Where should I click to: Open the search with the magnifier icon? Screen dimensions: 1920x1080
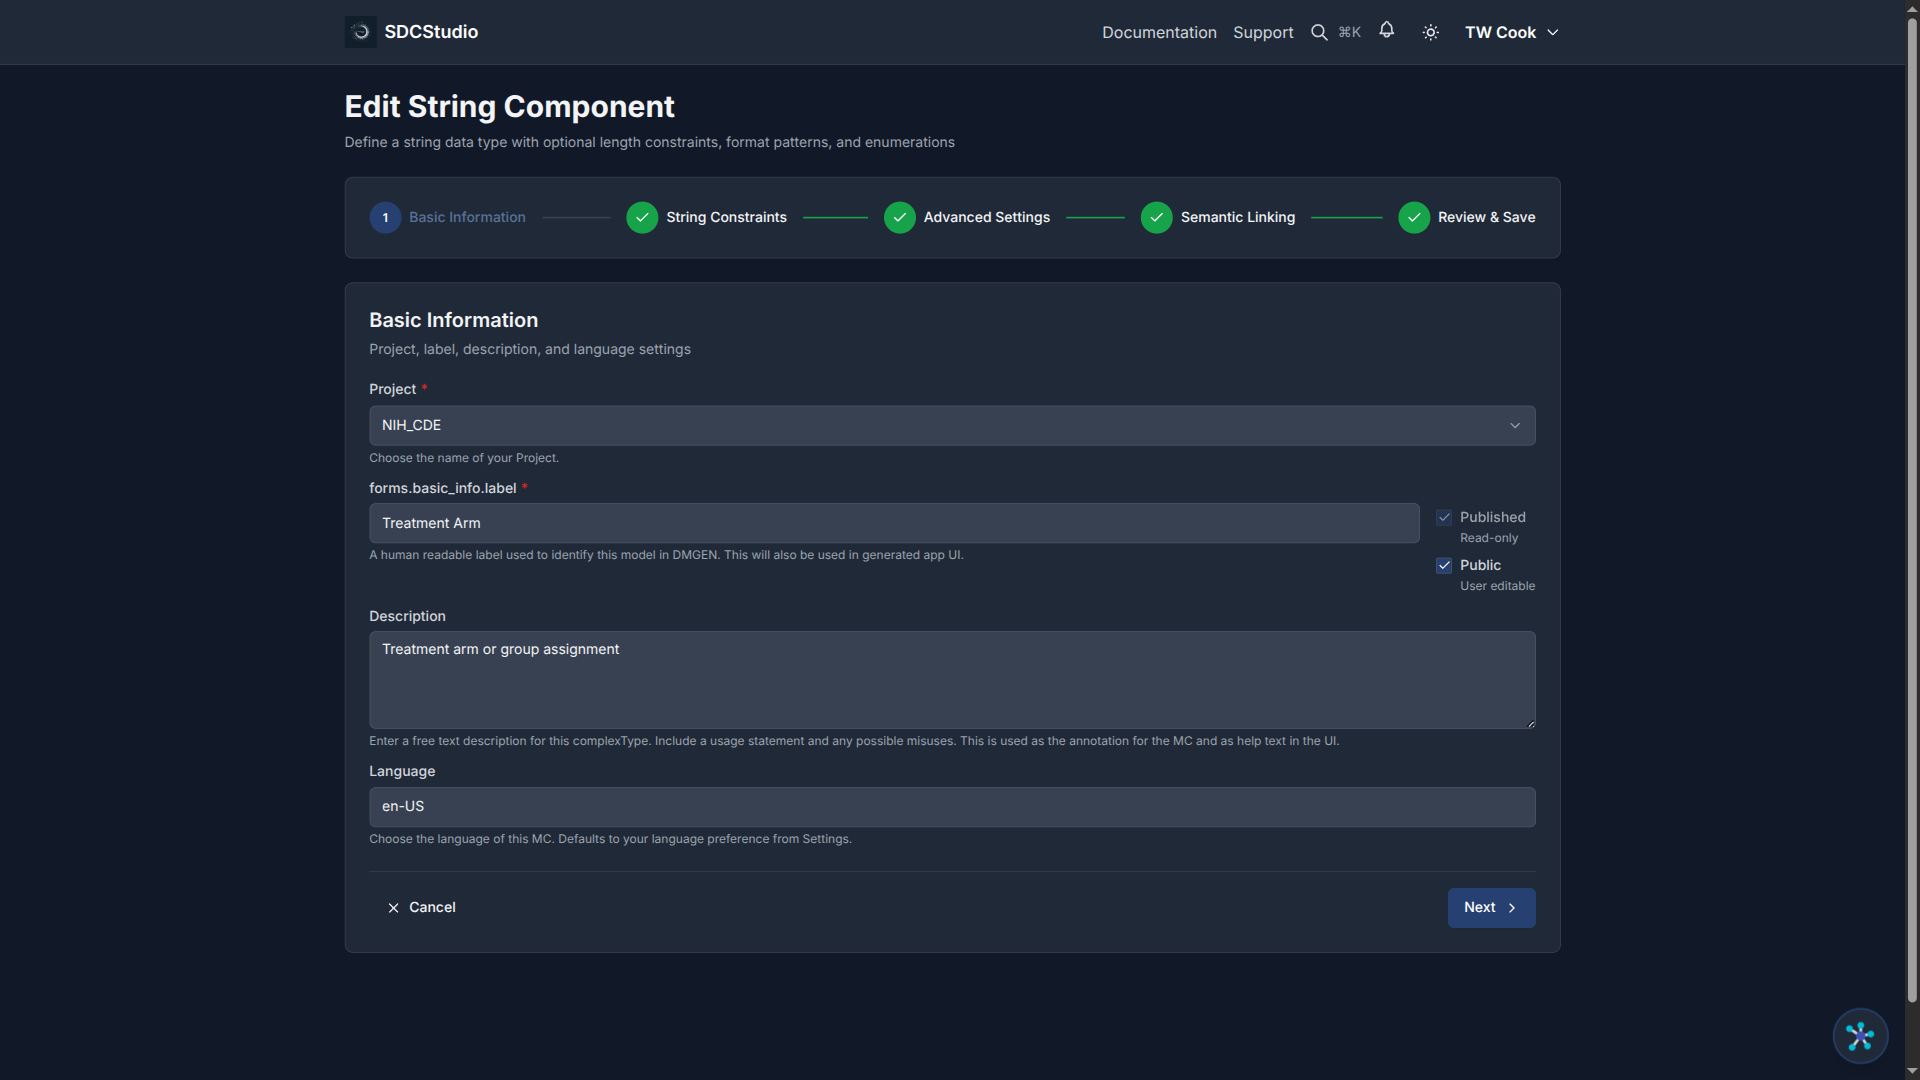(1319, 31)
